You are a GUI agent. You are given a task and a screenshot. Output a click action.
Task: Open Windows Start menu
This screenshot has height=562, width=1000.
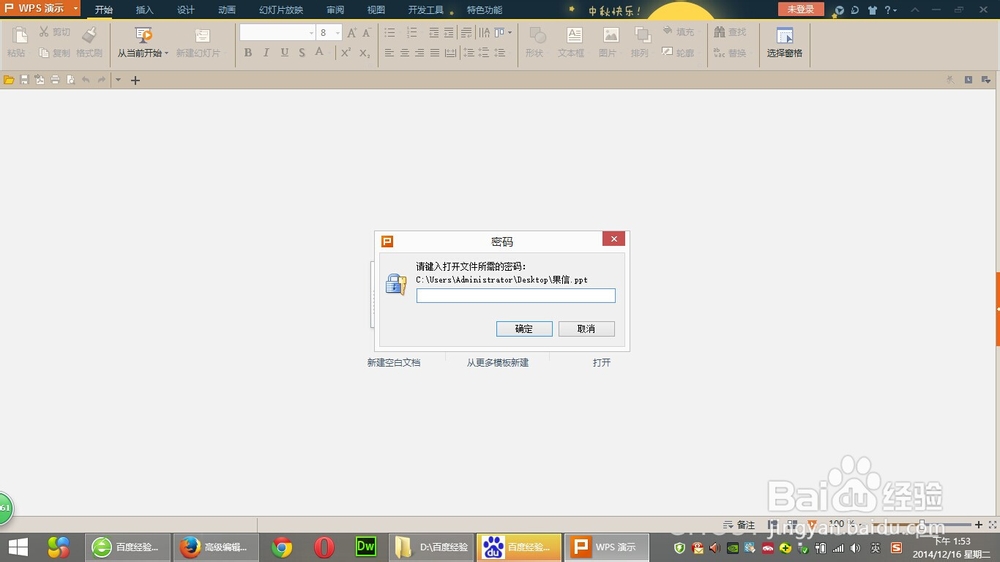coord(18,547)
